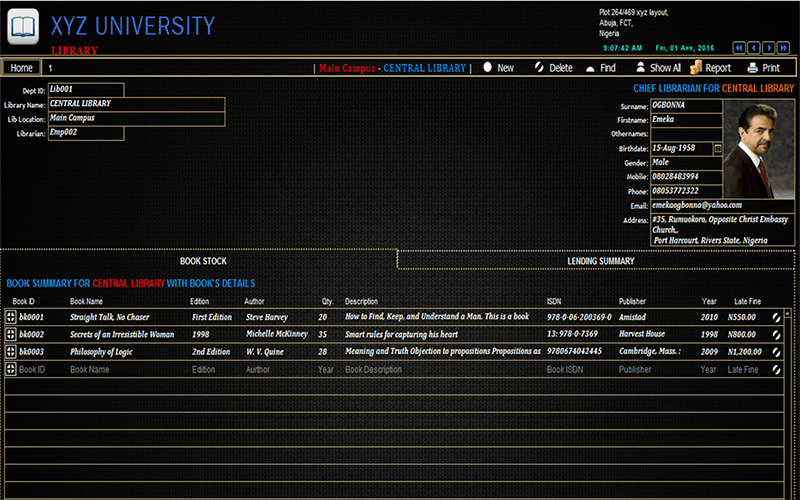Expand the bk0003 book row

pos(11,352)
